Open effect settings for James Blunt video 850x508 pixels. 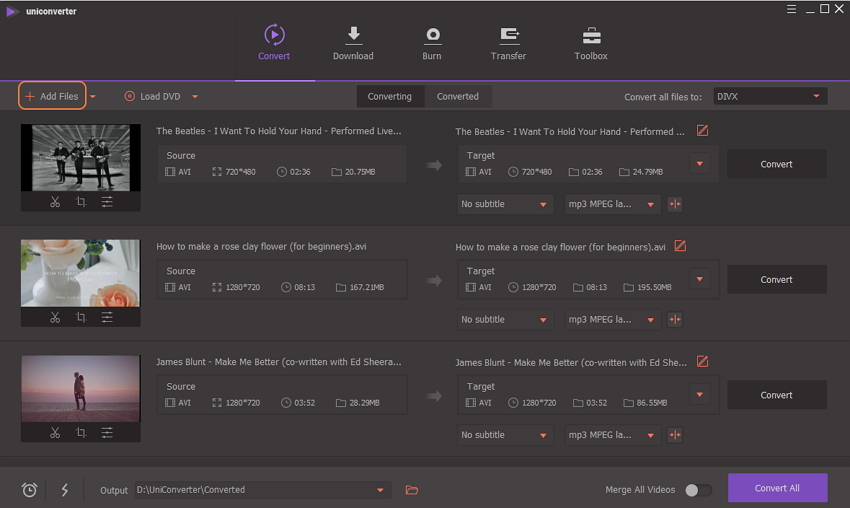point(107,433)
